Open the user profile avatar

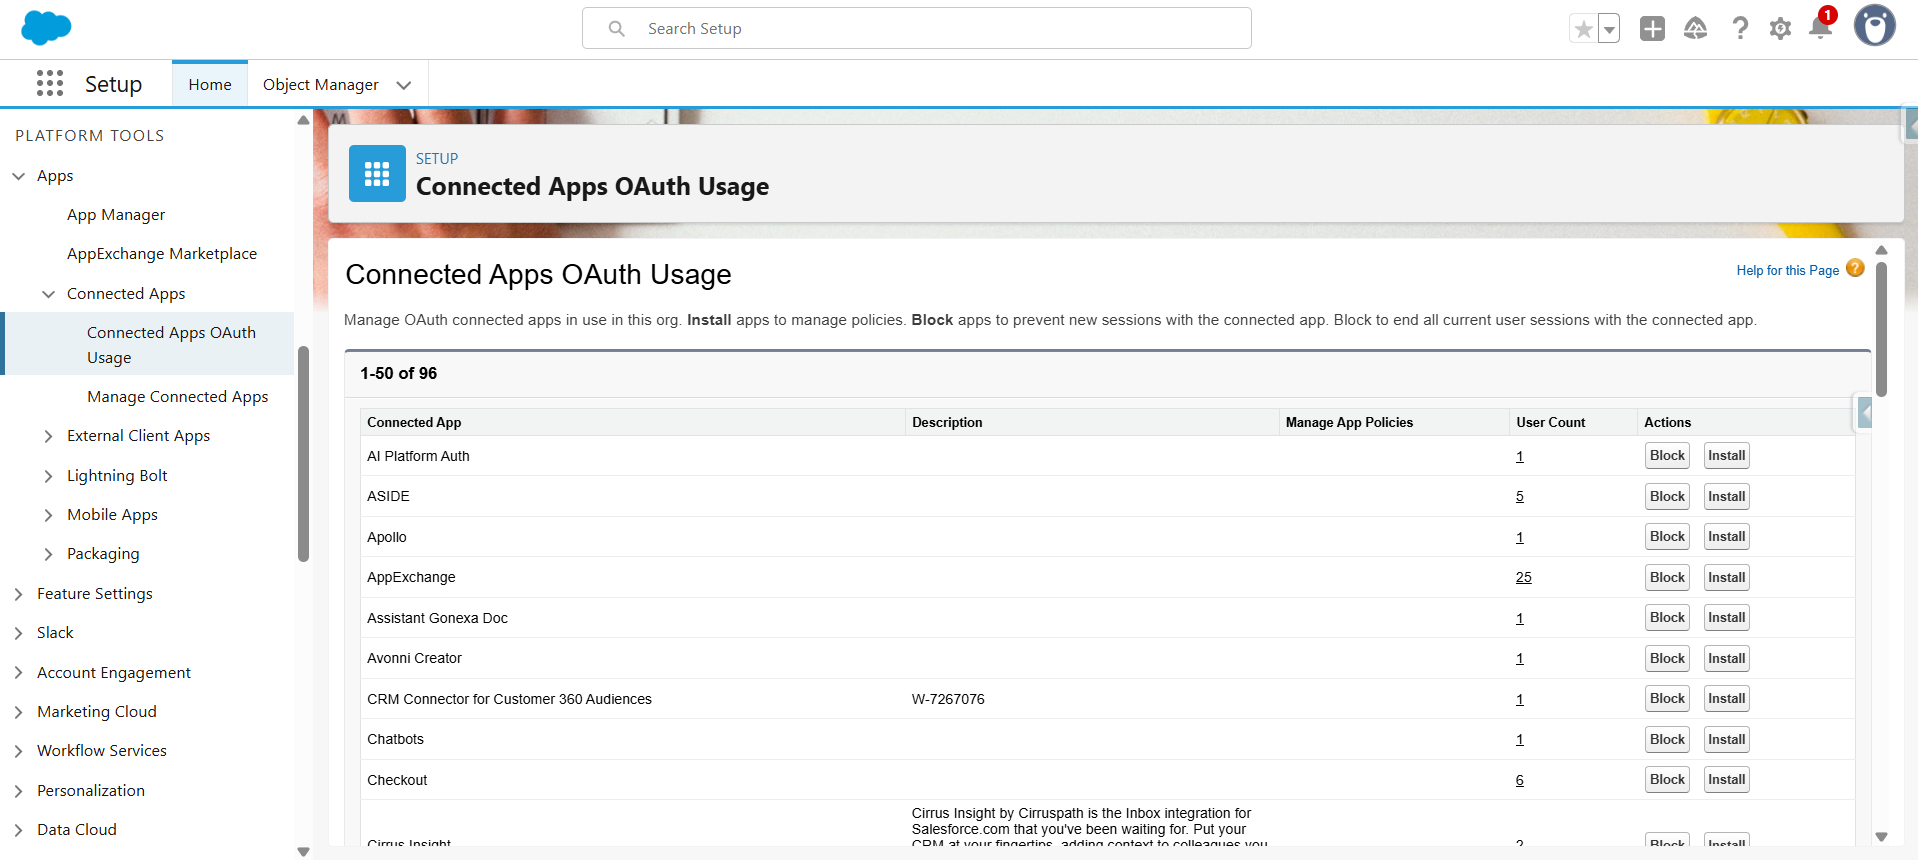(1874, 26)
